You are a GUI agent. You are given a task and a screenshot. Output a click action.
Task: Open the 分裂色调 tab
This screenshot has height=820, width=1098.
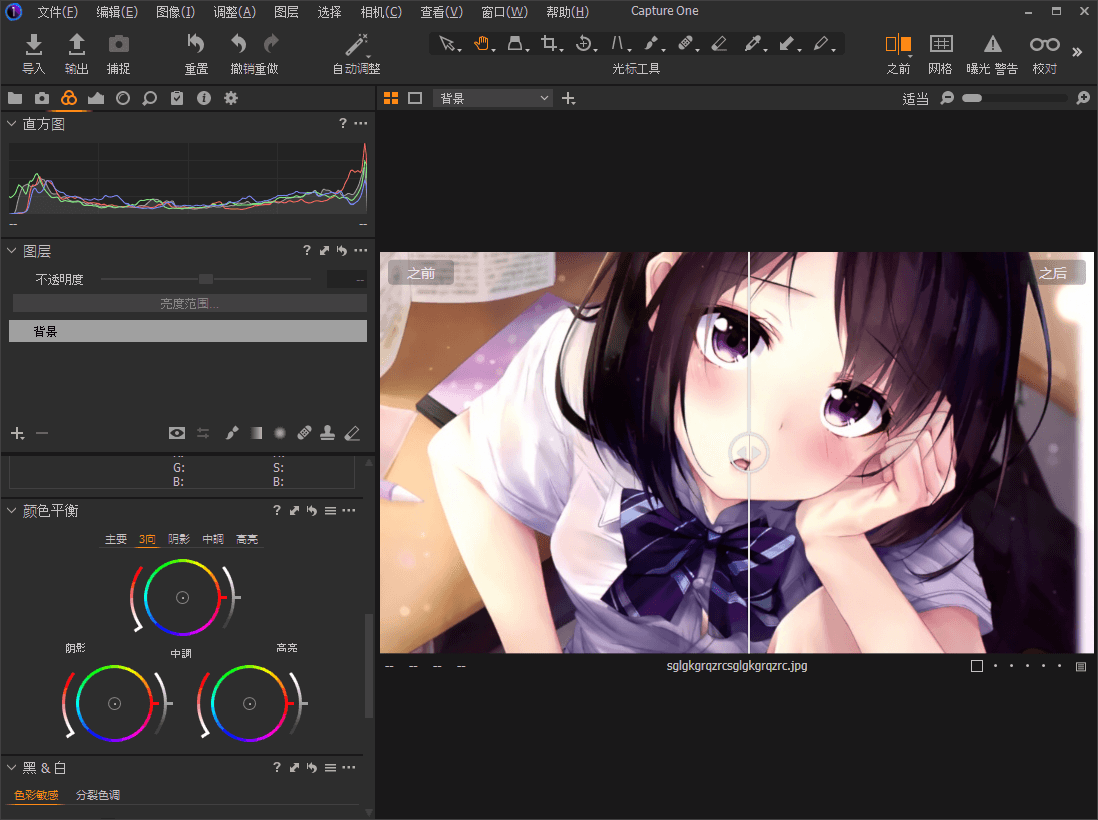(97, 795)
